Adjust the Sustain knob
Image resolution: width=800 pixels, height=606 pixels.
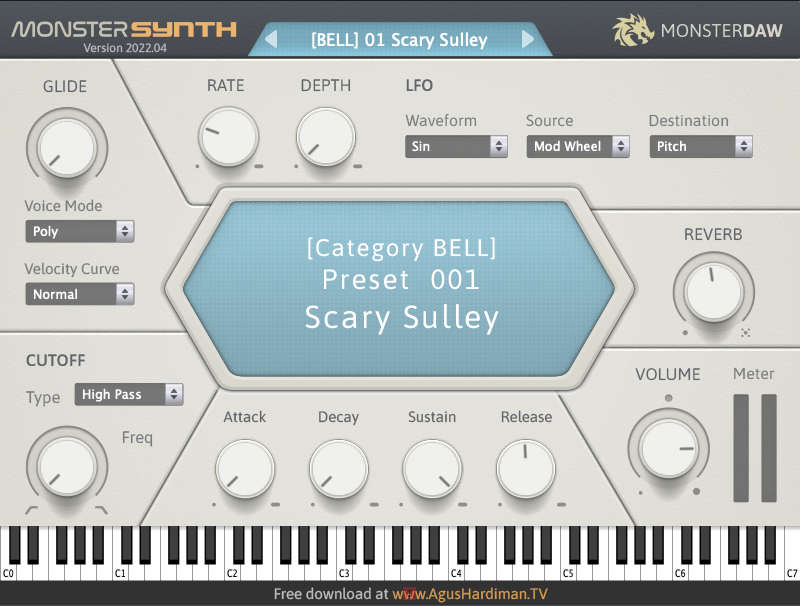click(x=432, y=465)
